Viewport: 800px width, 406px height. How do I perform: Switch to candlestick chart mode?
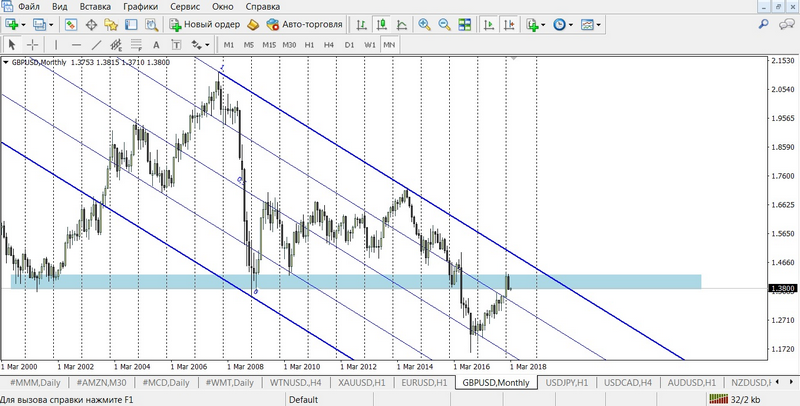(380, 24)
